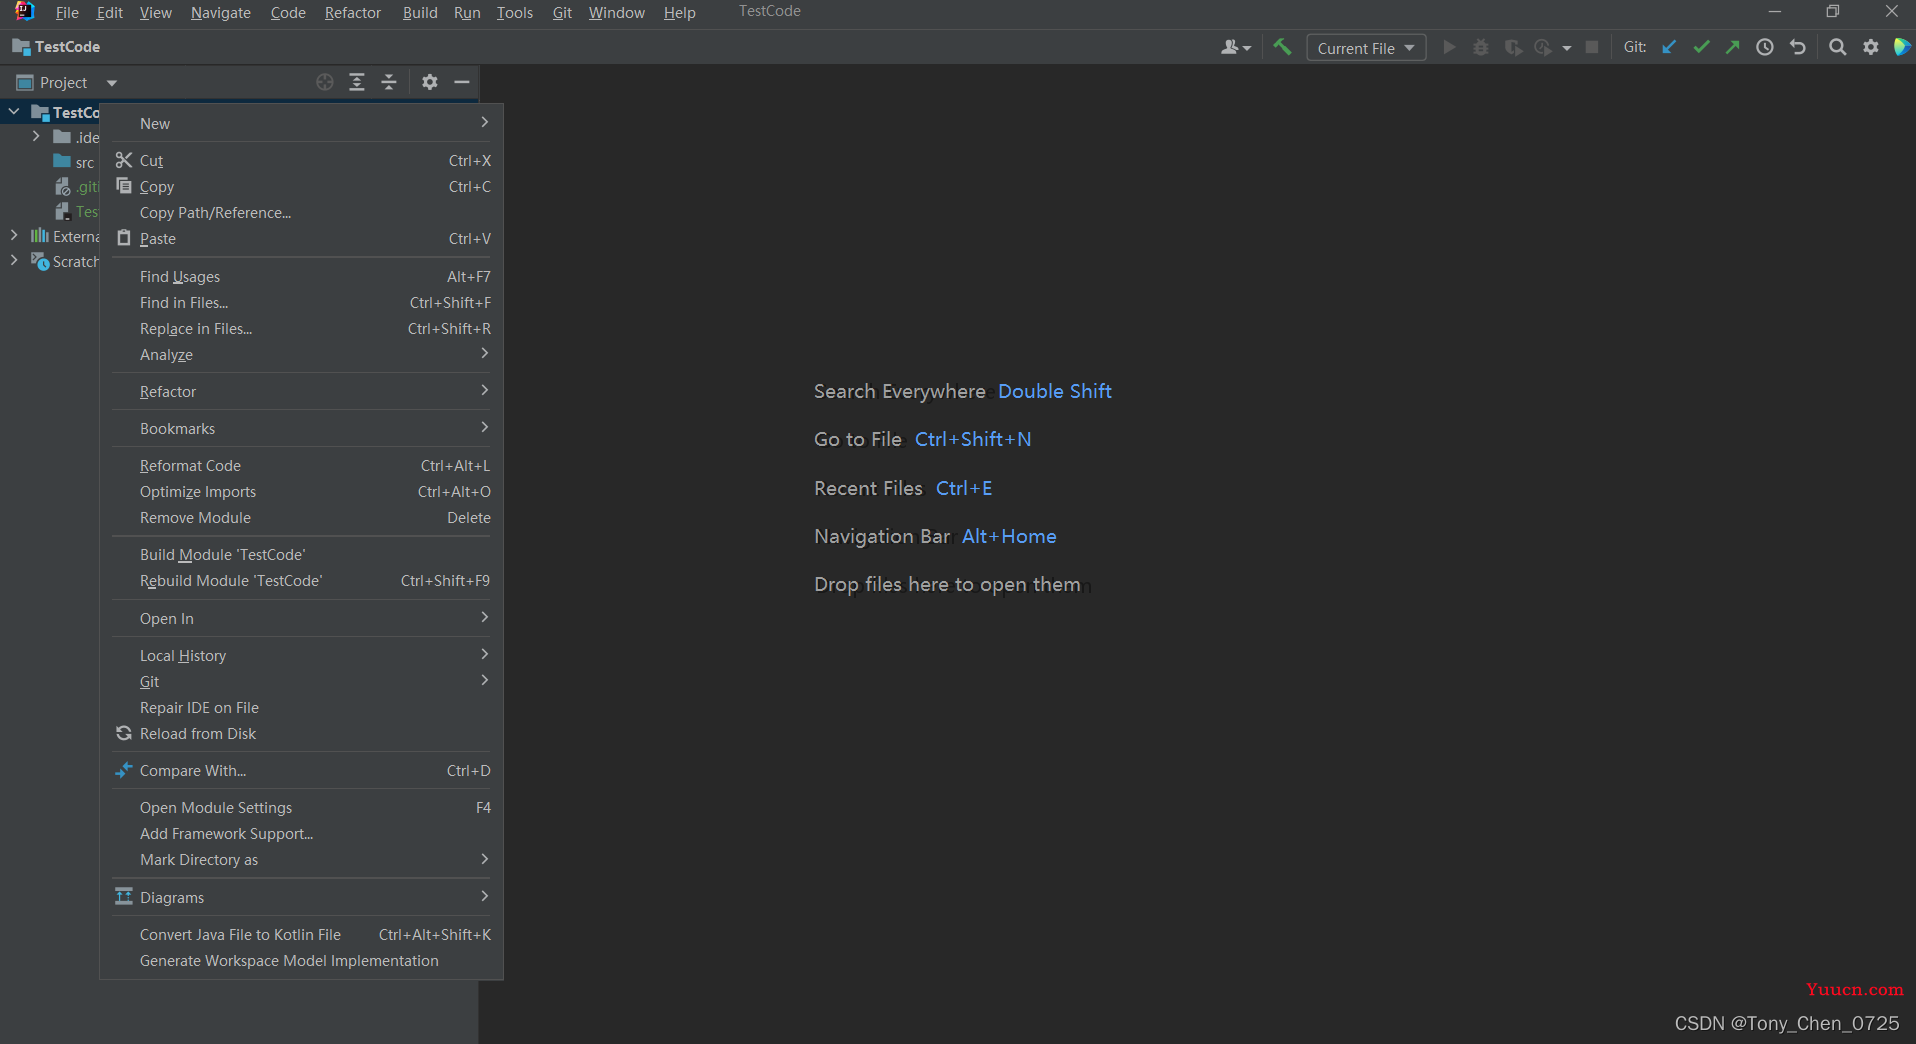Viewport: 1916px width, 1044px height.
Task: Open the New submenu
Action: (301, 123)
